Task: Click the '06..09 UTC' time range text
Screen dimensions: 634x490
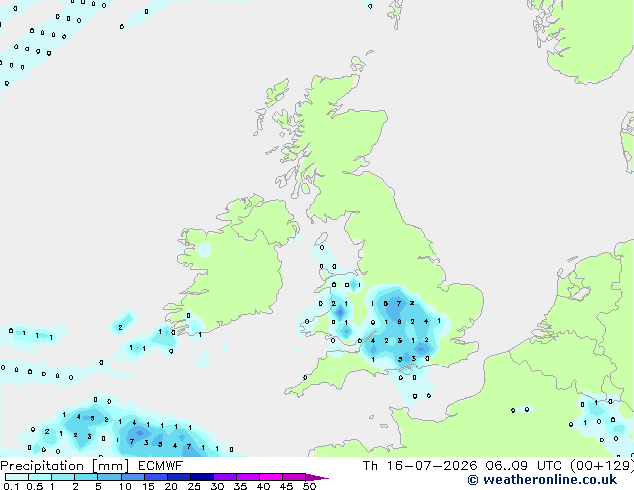Action: point(524,466)
